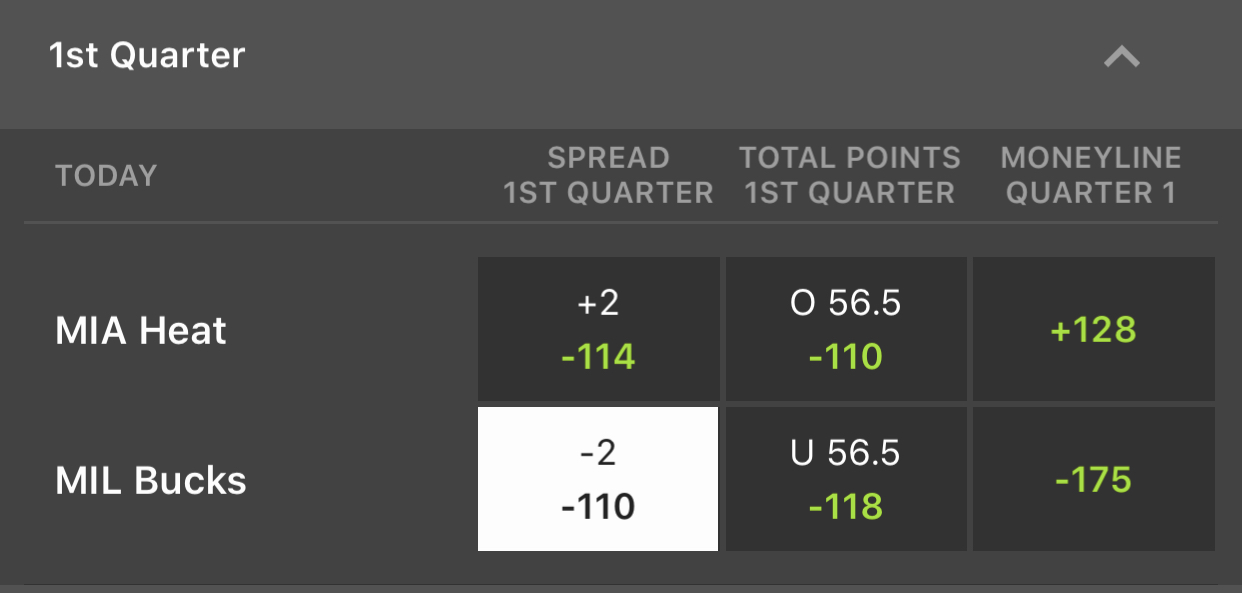Tap the green -118 odds value
The image size is (1242, 593).
846,506
